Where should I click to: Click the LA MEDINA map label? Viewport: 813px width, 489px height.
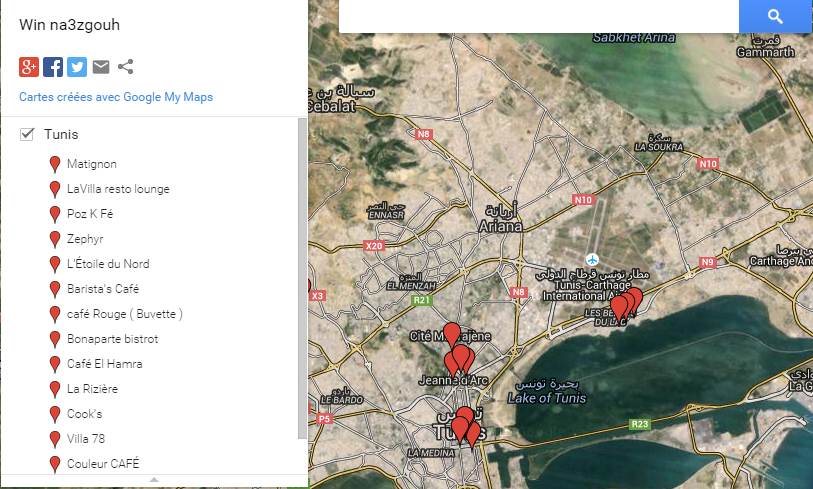(431, 453)
